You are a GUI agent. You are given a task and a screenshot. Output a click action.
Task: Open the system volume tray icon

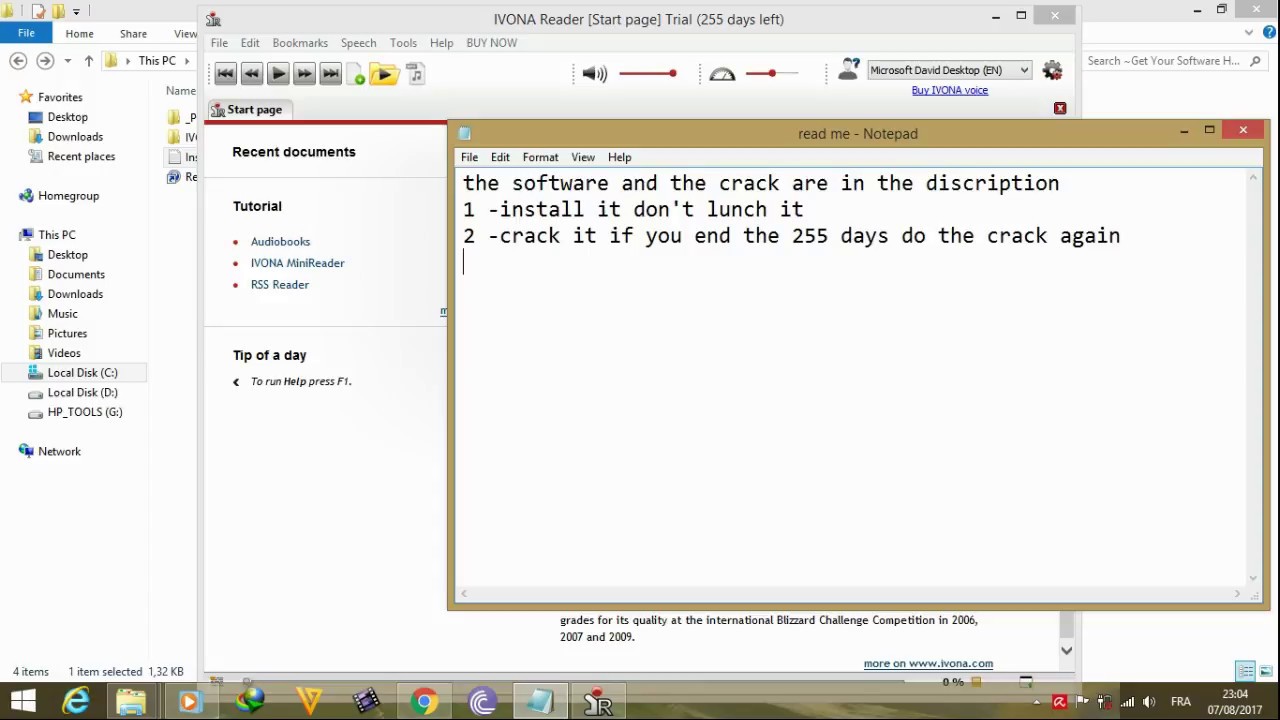[1149, 702]
